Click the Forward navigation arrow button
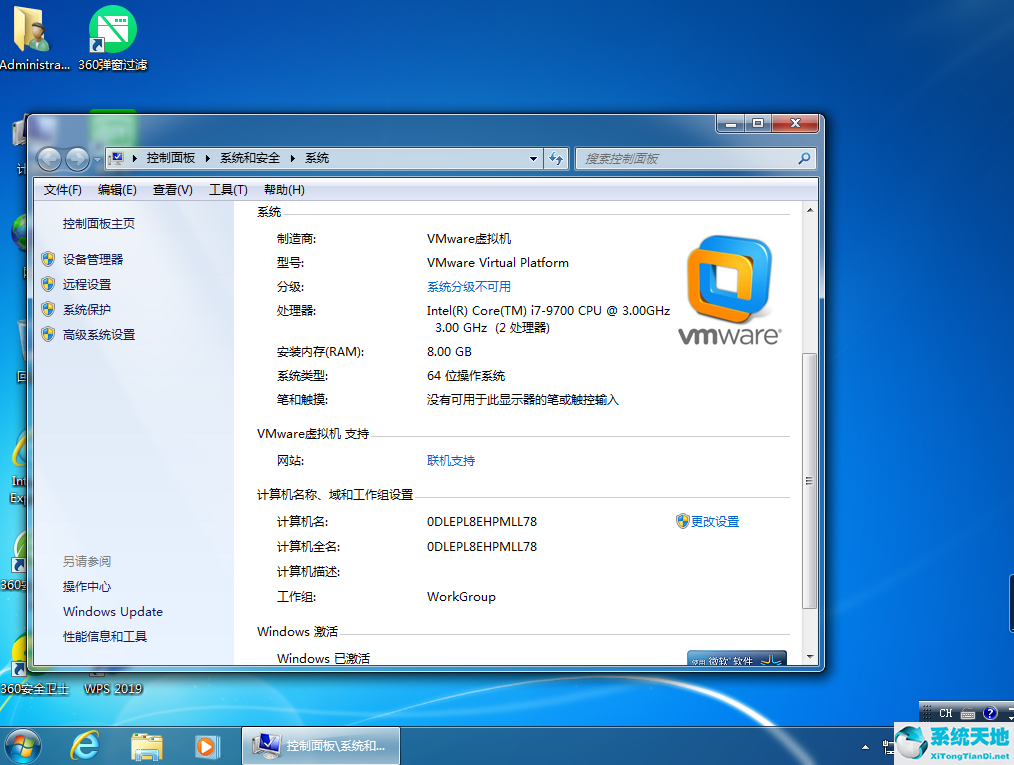This screenshot has height=765, width=1014. click(x=78, y=158)
